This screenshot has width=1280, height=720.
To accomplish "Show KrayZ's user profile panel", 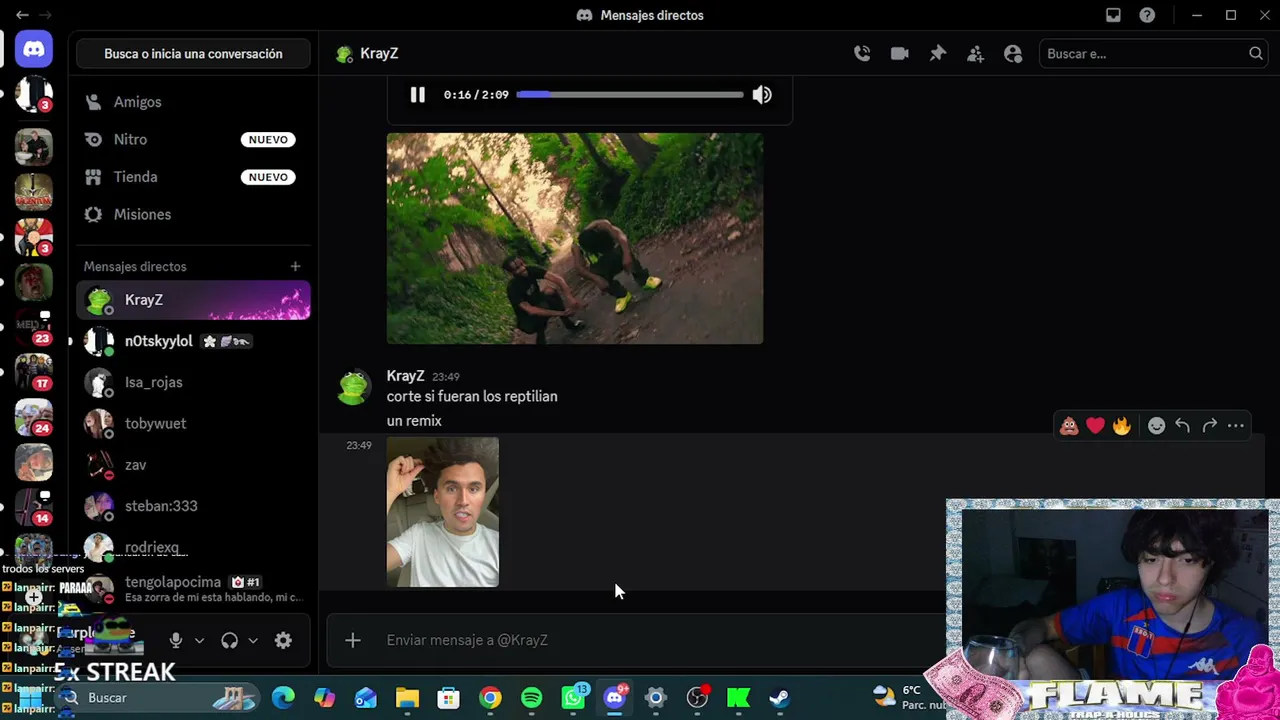I will (x=1013, y=54).
